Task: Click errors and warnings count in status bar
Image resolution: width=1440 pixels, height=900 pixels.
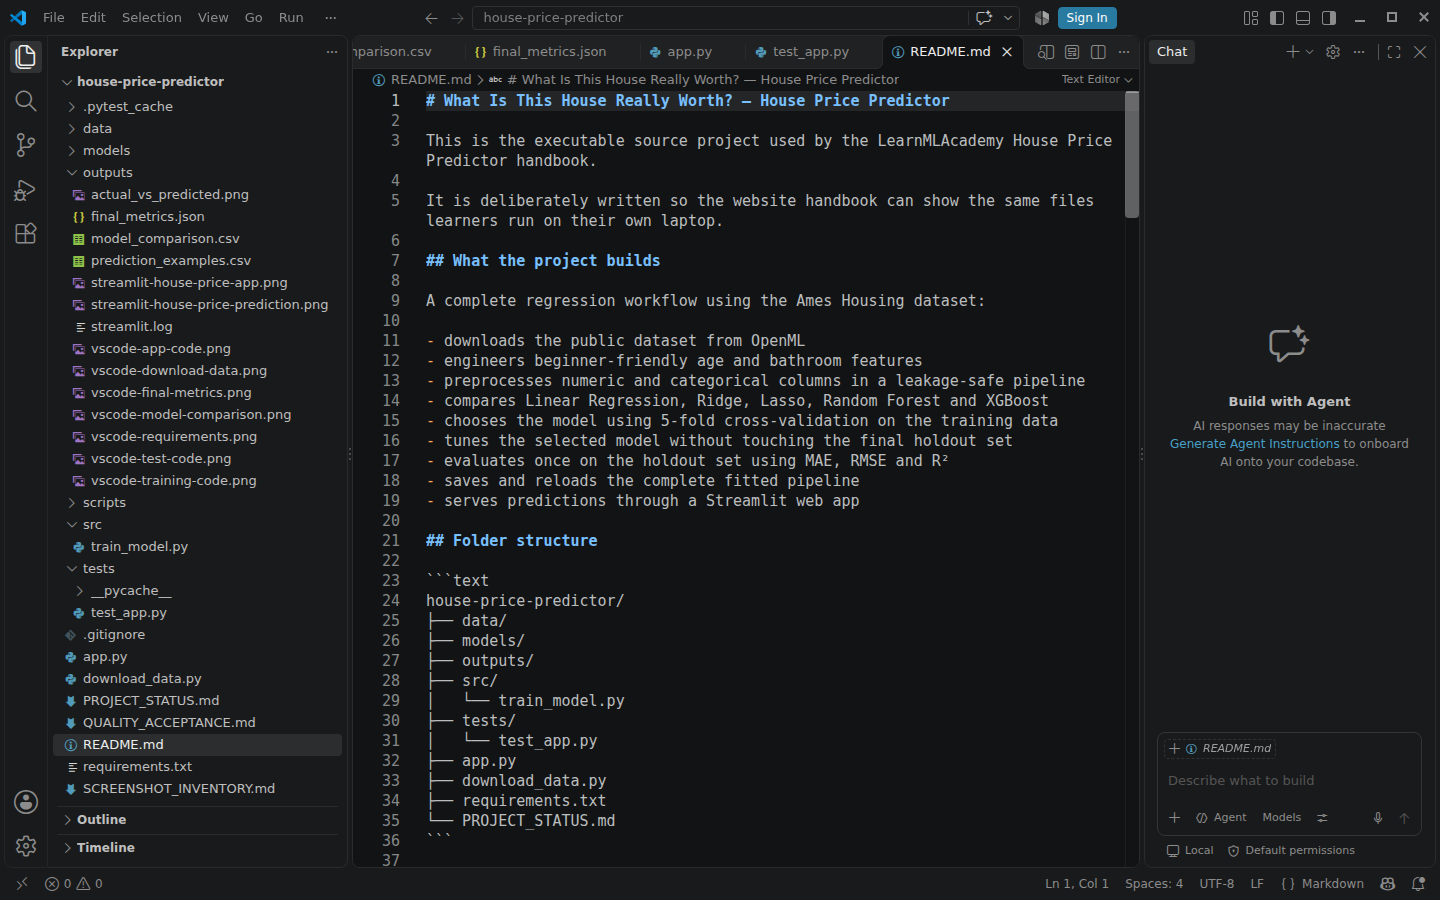Action: 74,884
